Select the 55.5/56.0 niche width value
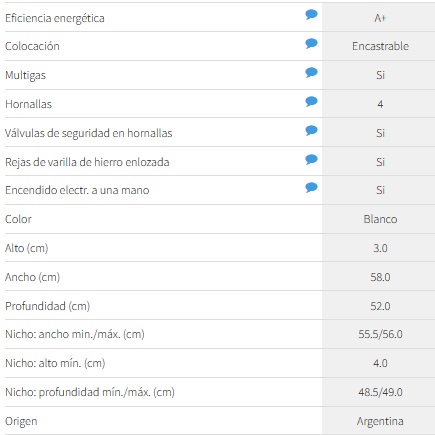Image resolution: width=435 pixels, height=435 pixels. (x=380, y=334)
